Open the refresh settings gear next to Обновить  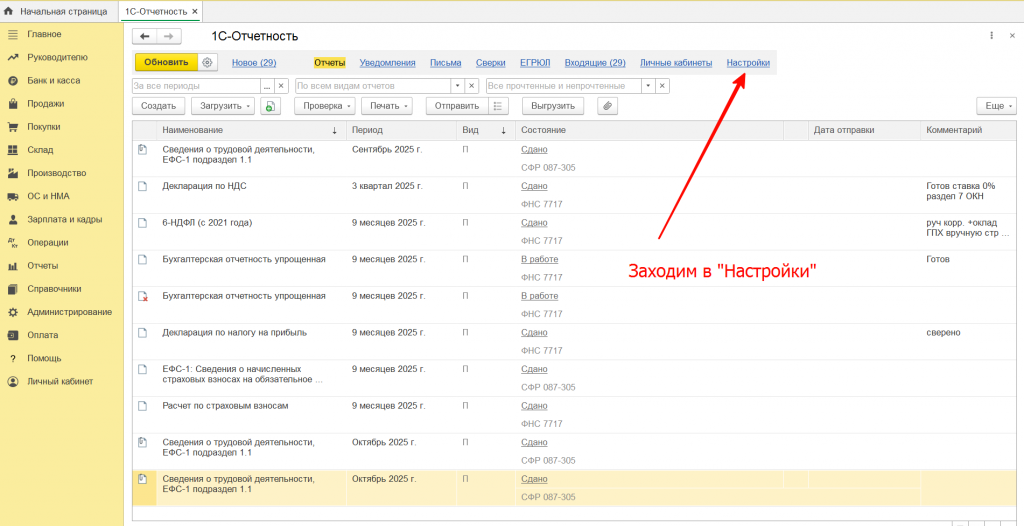(x=207, y=63)
